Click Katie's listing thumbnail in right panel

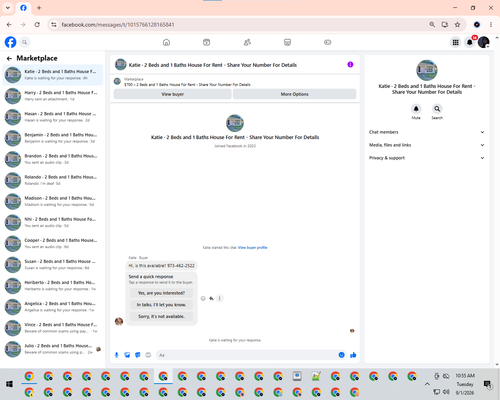[427, 70]
